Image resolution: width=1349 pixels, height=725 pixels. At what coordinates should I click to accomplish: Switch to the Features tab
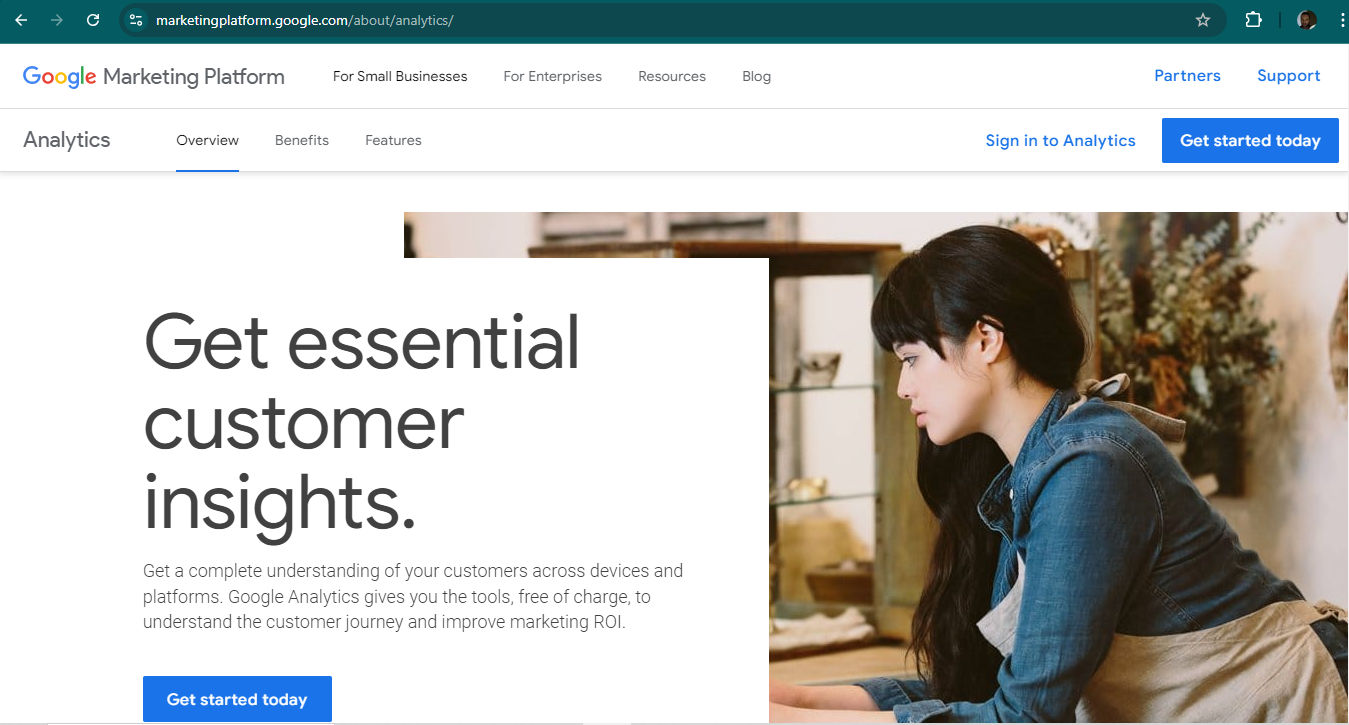tap(393, 140)
